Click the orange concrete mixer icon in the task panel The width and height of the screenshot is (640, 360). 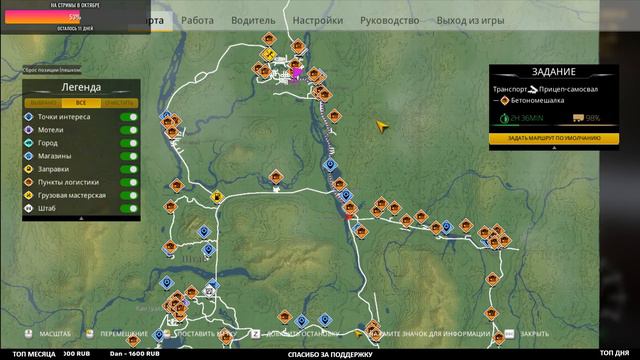click(505, 100)
